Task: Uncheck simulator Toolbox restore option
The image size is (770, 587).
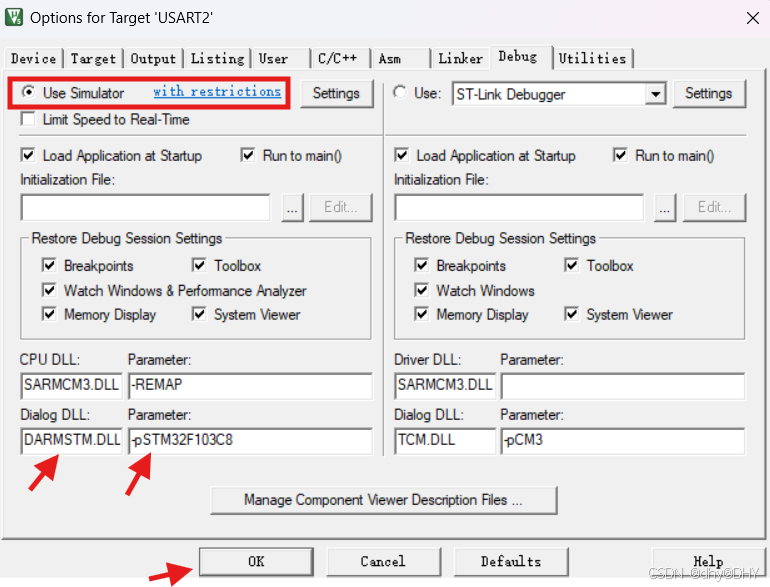Action: tap(199, 265)
